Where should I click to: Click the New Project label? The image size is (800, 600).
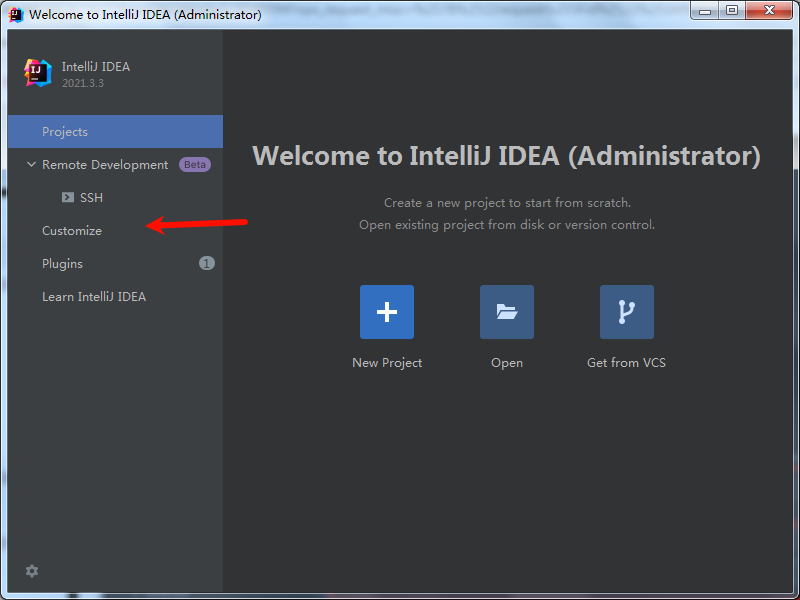tap(387, 363)
